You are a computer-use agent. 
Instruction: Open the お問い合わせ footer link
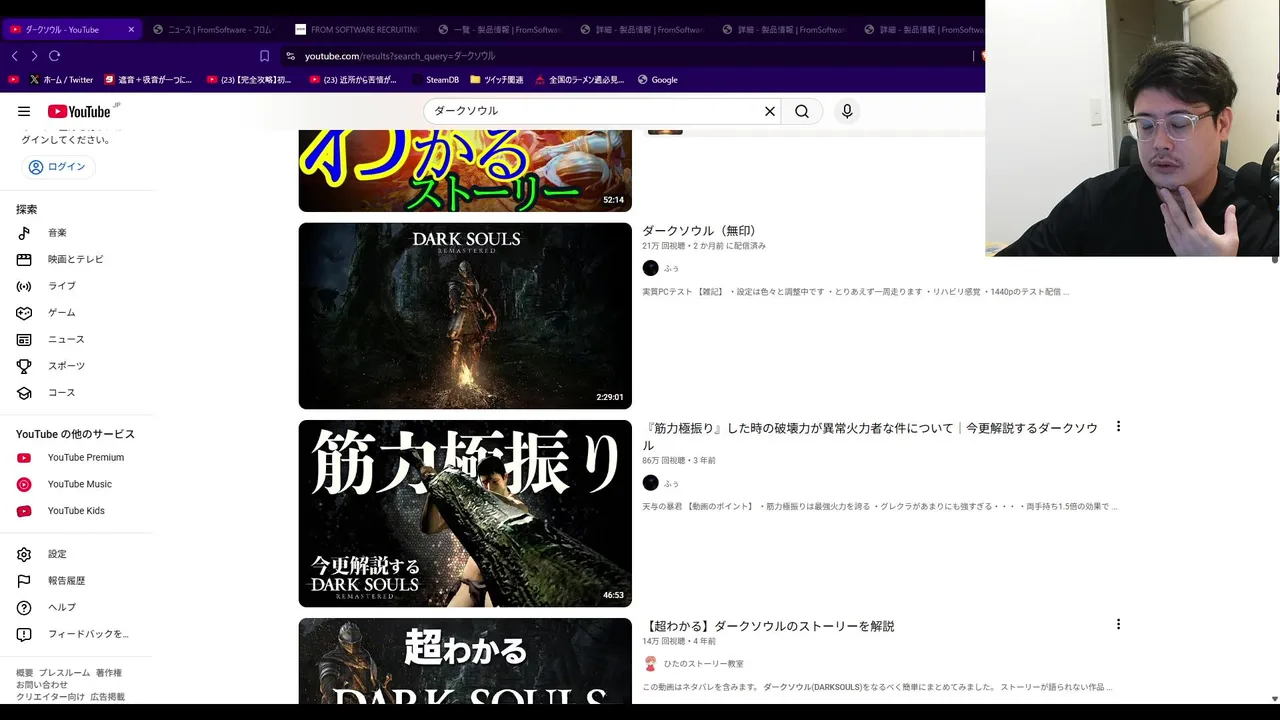click(x=42, y=685)
